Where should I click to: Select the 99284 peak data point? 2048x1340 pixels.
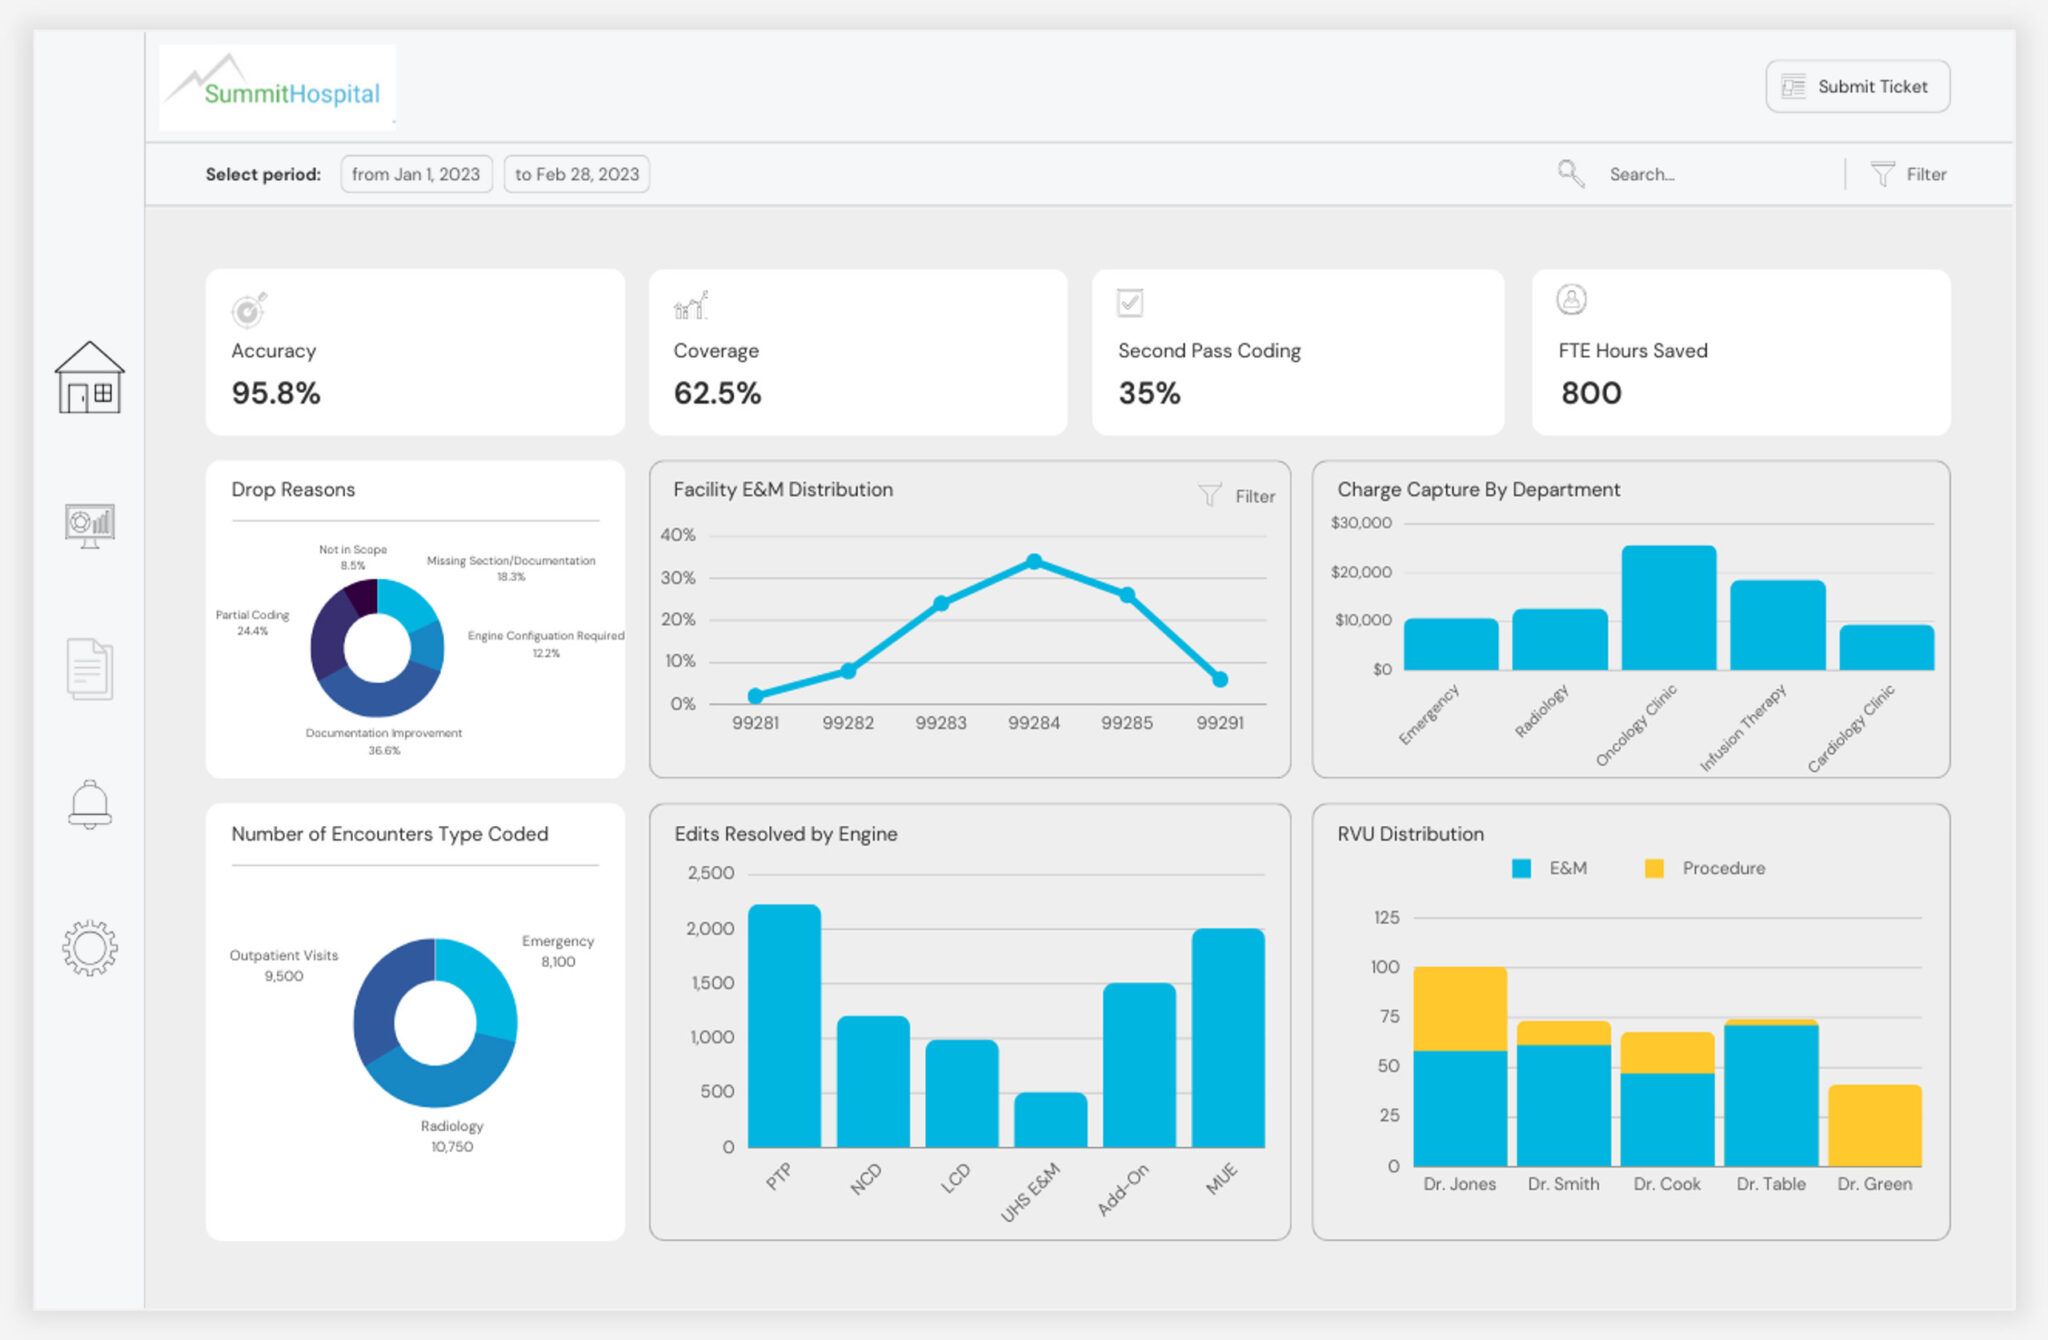click(1034, 562)
